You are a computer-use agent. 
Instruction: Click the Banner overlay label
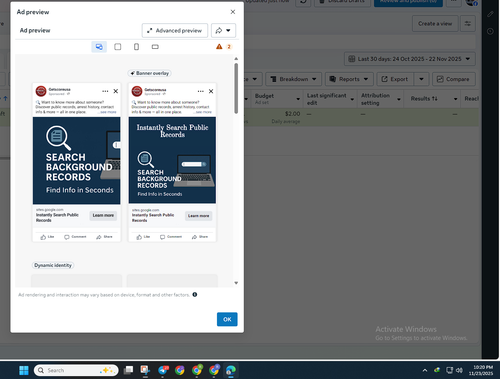point(150,73)
